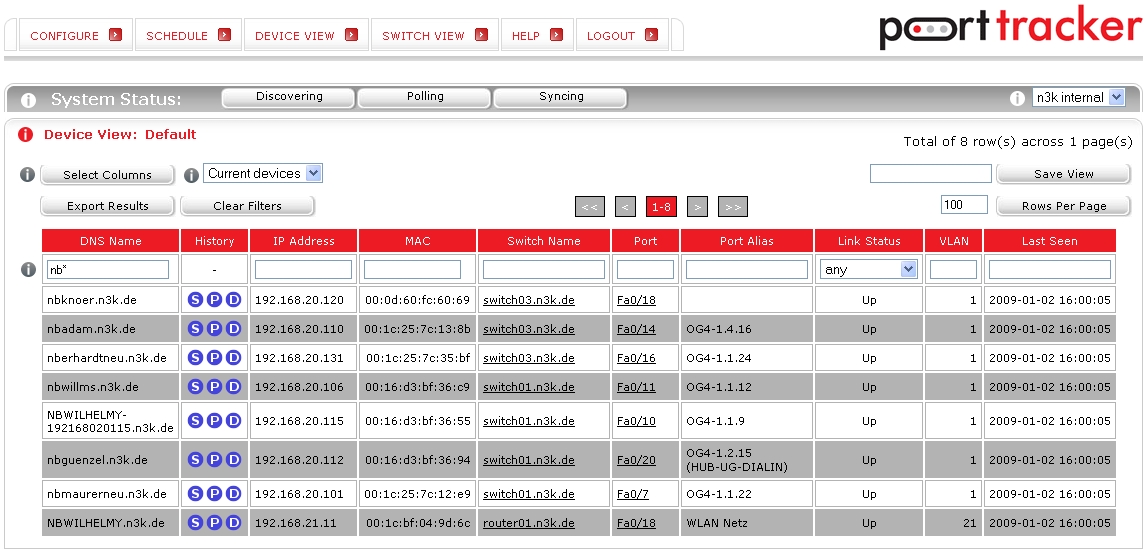Expand the Link Status 'any' filter dropdown
The width and height of the screenshot is (1146, 552).
pyautogui.click(x=868, y=270)
